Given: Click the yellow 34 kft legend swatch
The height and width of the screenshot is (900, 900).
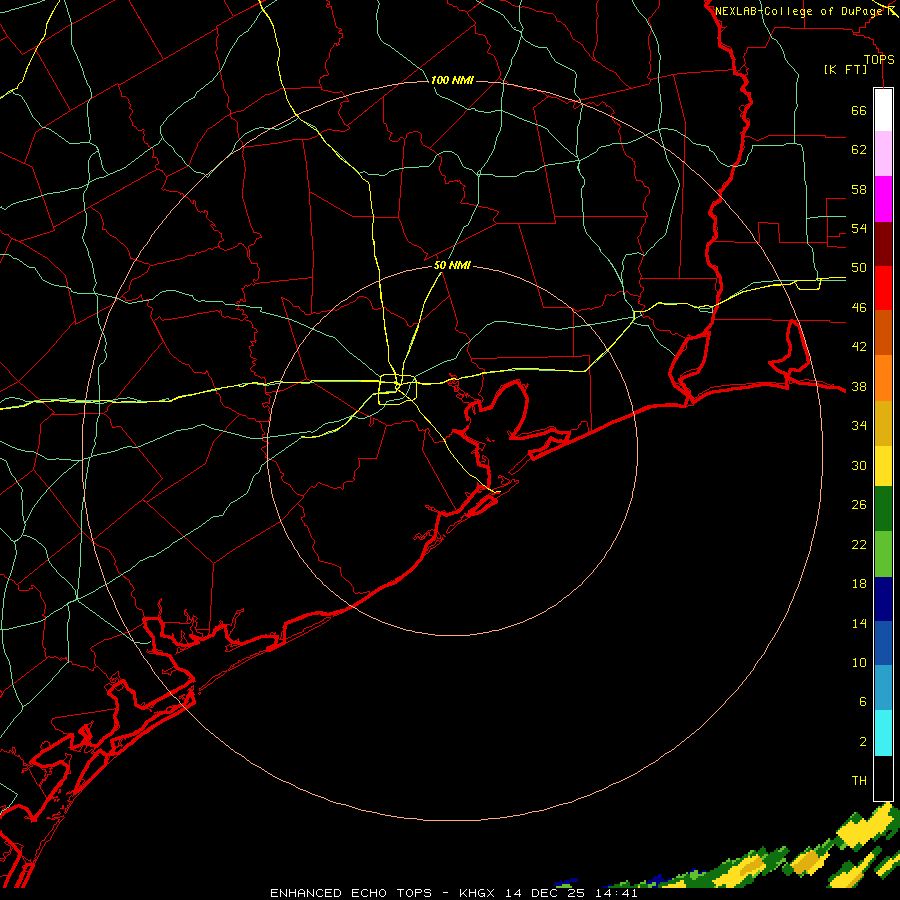Looking at the screenshot, I should pos(883,465).
